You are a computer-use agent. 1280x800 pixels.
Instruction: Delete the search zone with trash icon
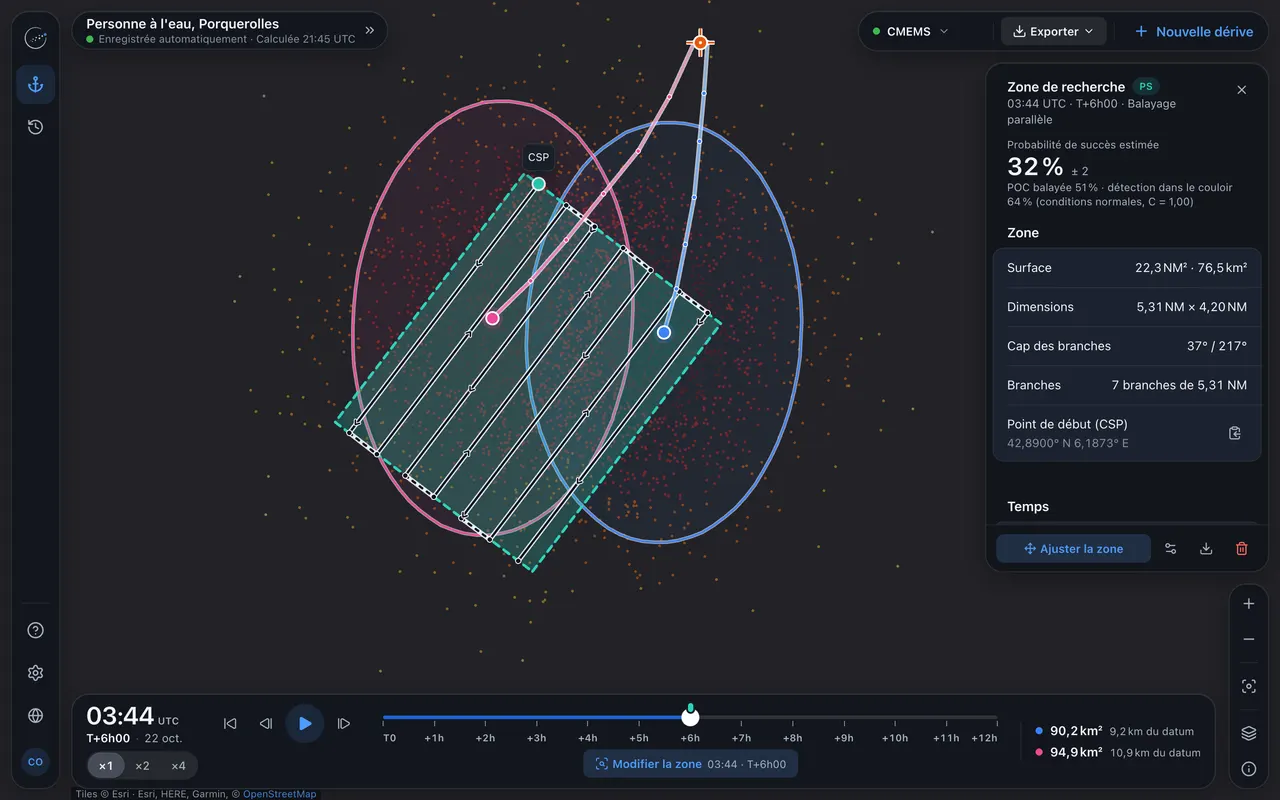(1242, 549)
